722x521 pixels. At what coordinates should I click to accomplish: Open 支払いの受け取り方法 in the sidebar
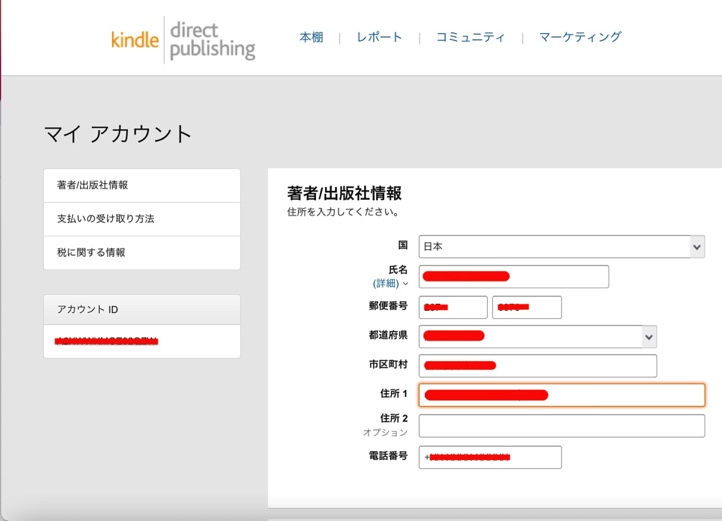141,219
